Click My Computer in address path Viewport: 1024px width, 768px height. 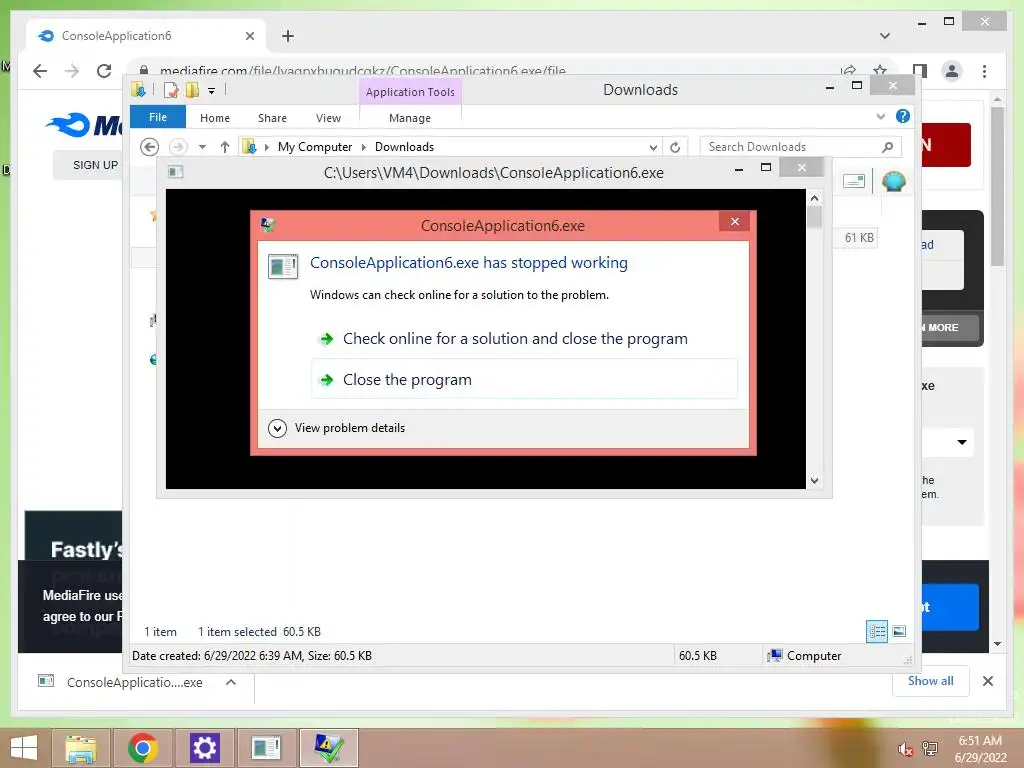click(x=315, y=147)
